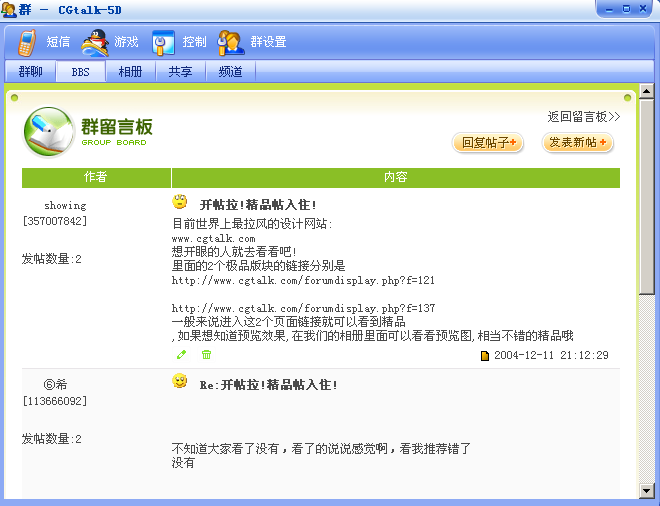Click the ID [357007842]

(55, 221)
